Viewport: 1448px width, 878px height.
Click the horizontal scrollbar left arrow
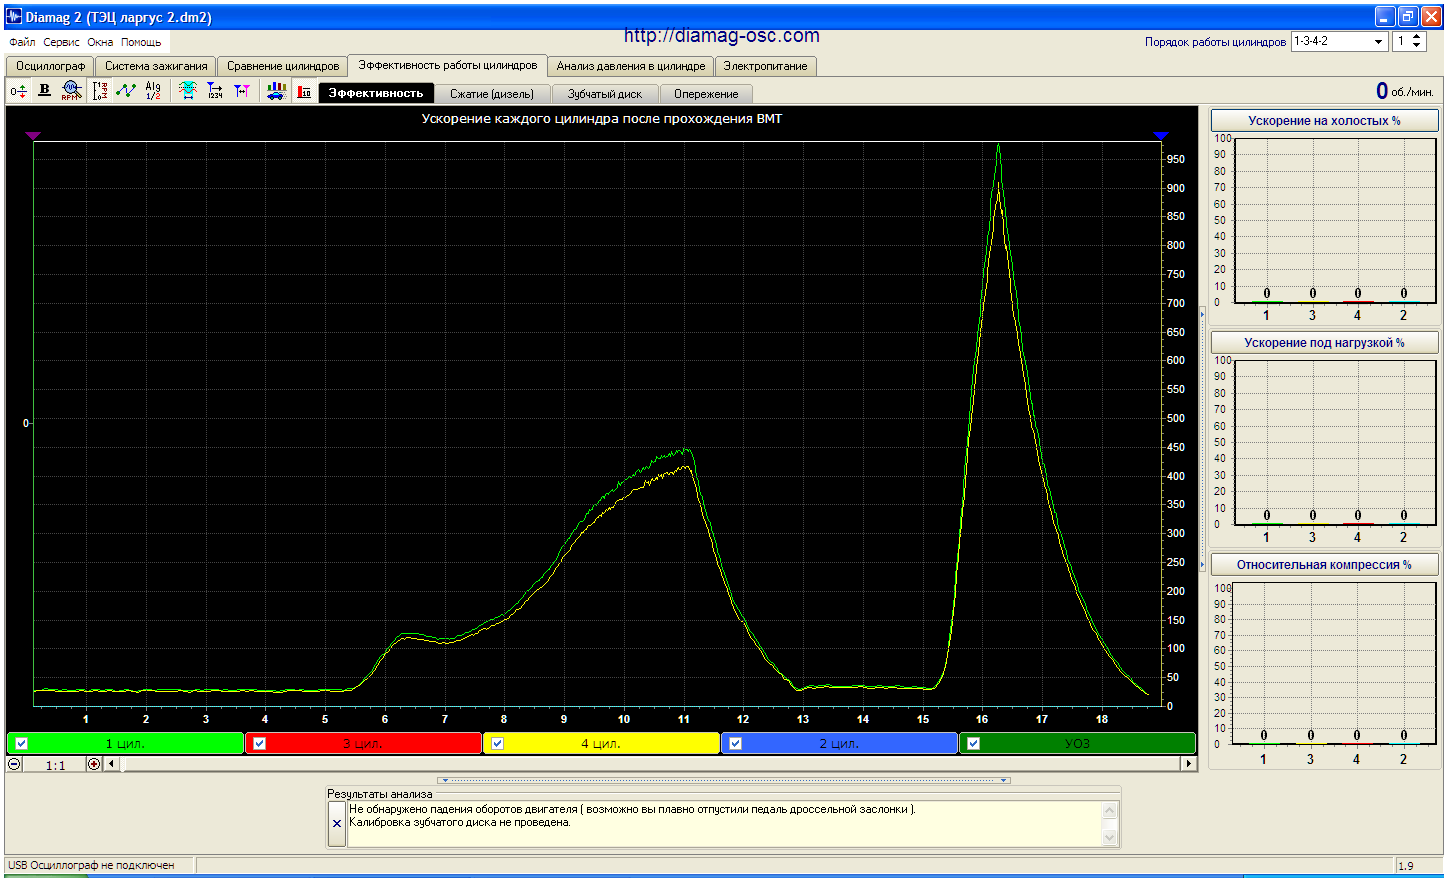[x=111, y=764]
